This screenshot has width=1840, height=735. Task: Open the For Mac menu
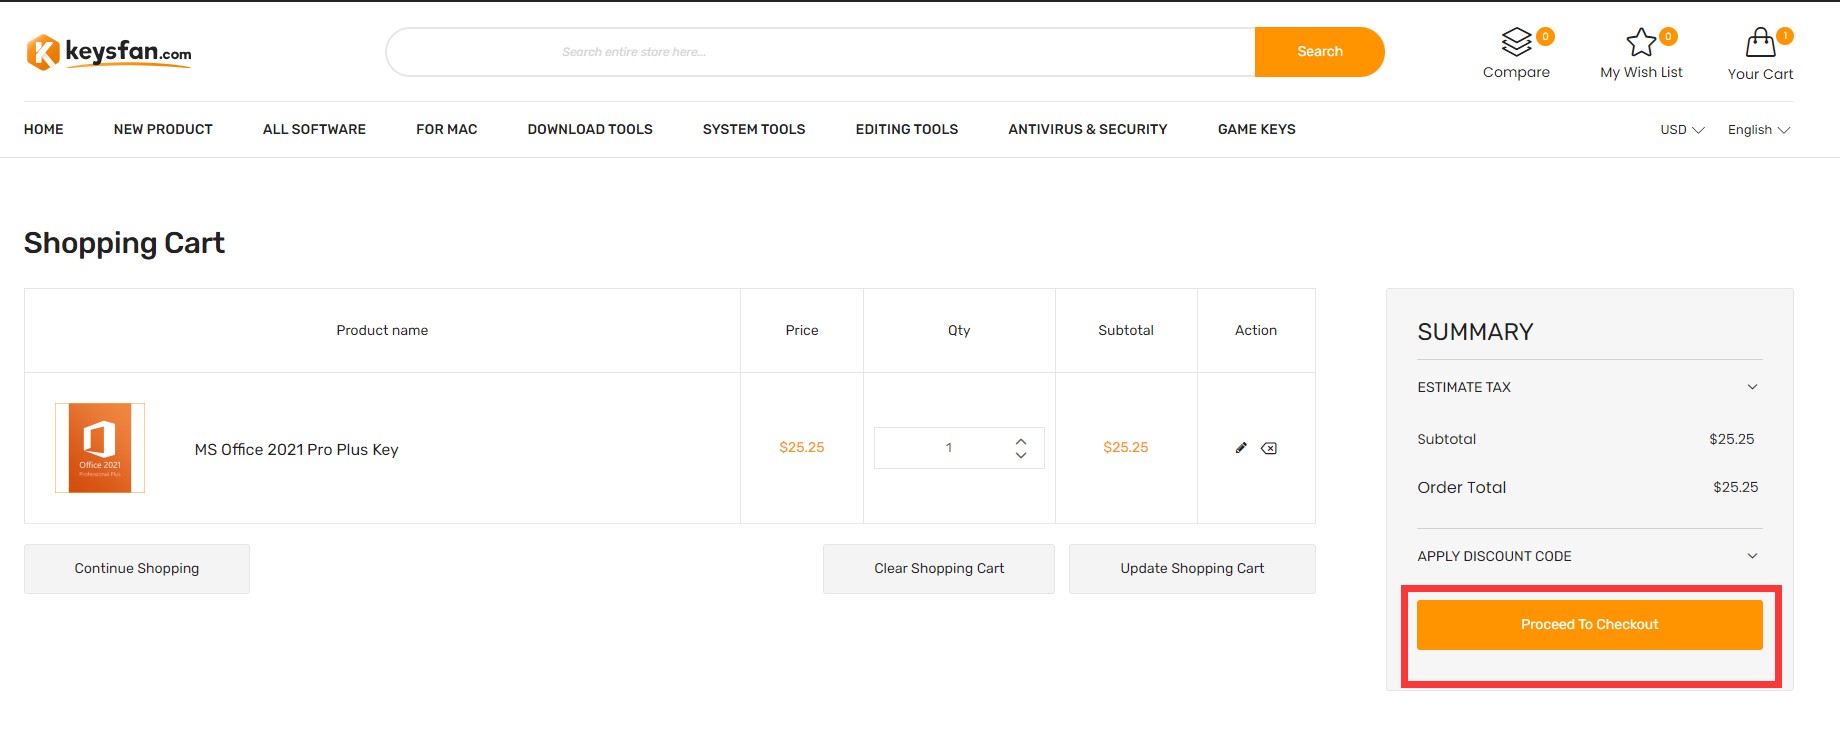tap(447, 129)
